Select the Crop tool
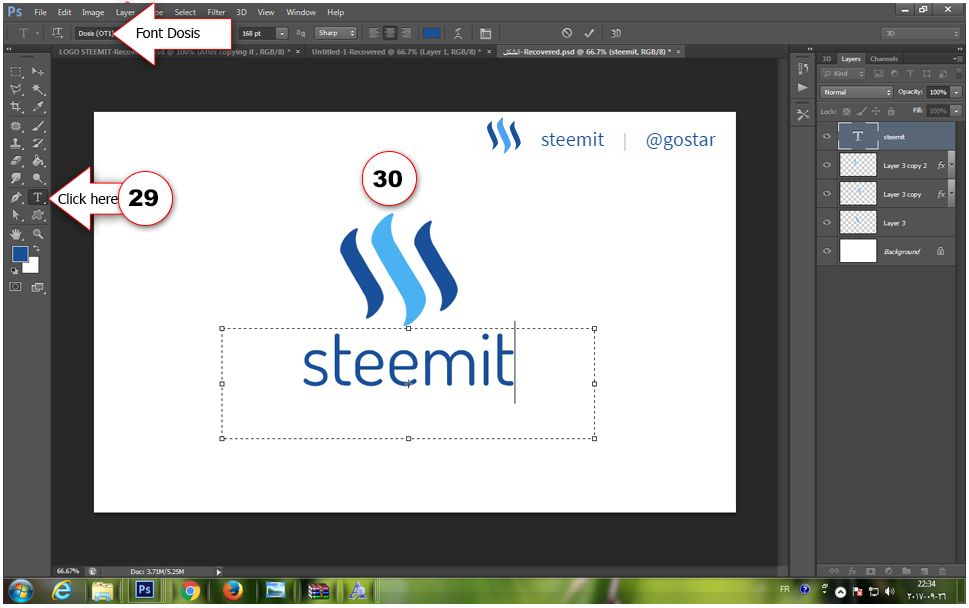 [16, 107]
